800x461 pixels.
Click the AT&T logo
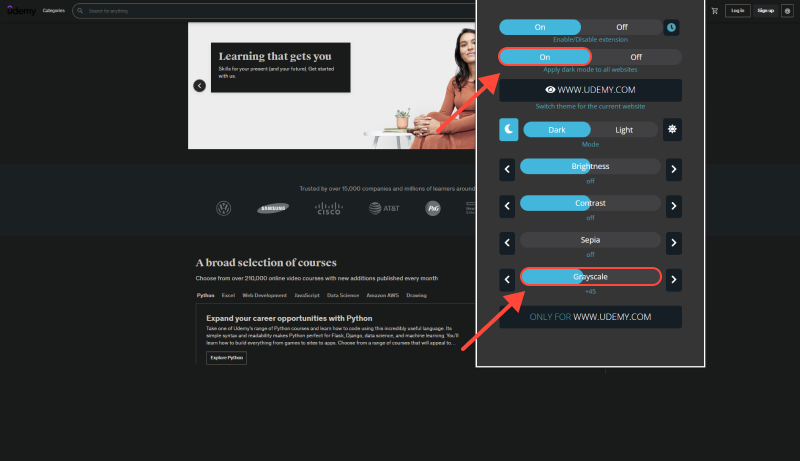tap(384, 208)
